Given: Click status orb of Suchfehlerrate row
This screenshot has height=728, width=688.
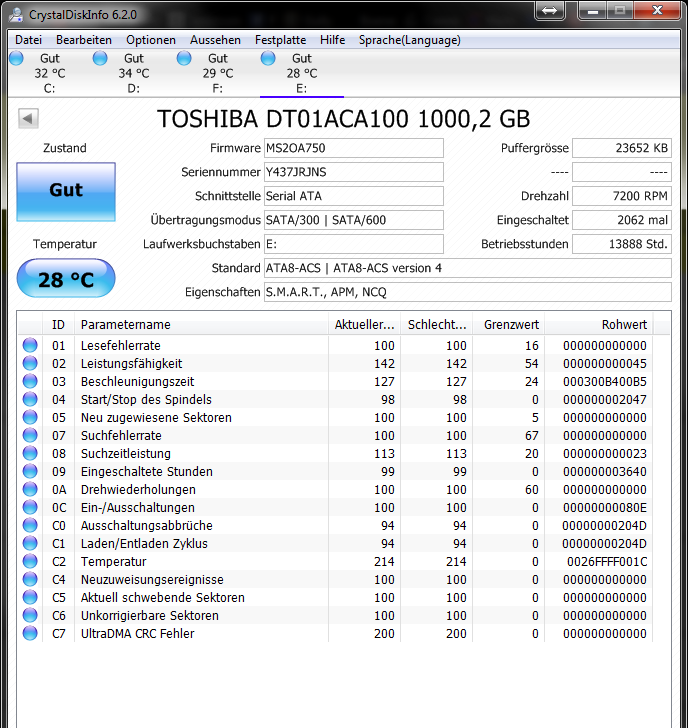Looking at the screenshot, I should pos(30,435).
